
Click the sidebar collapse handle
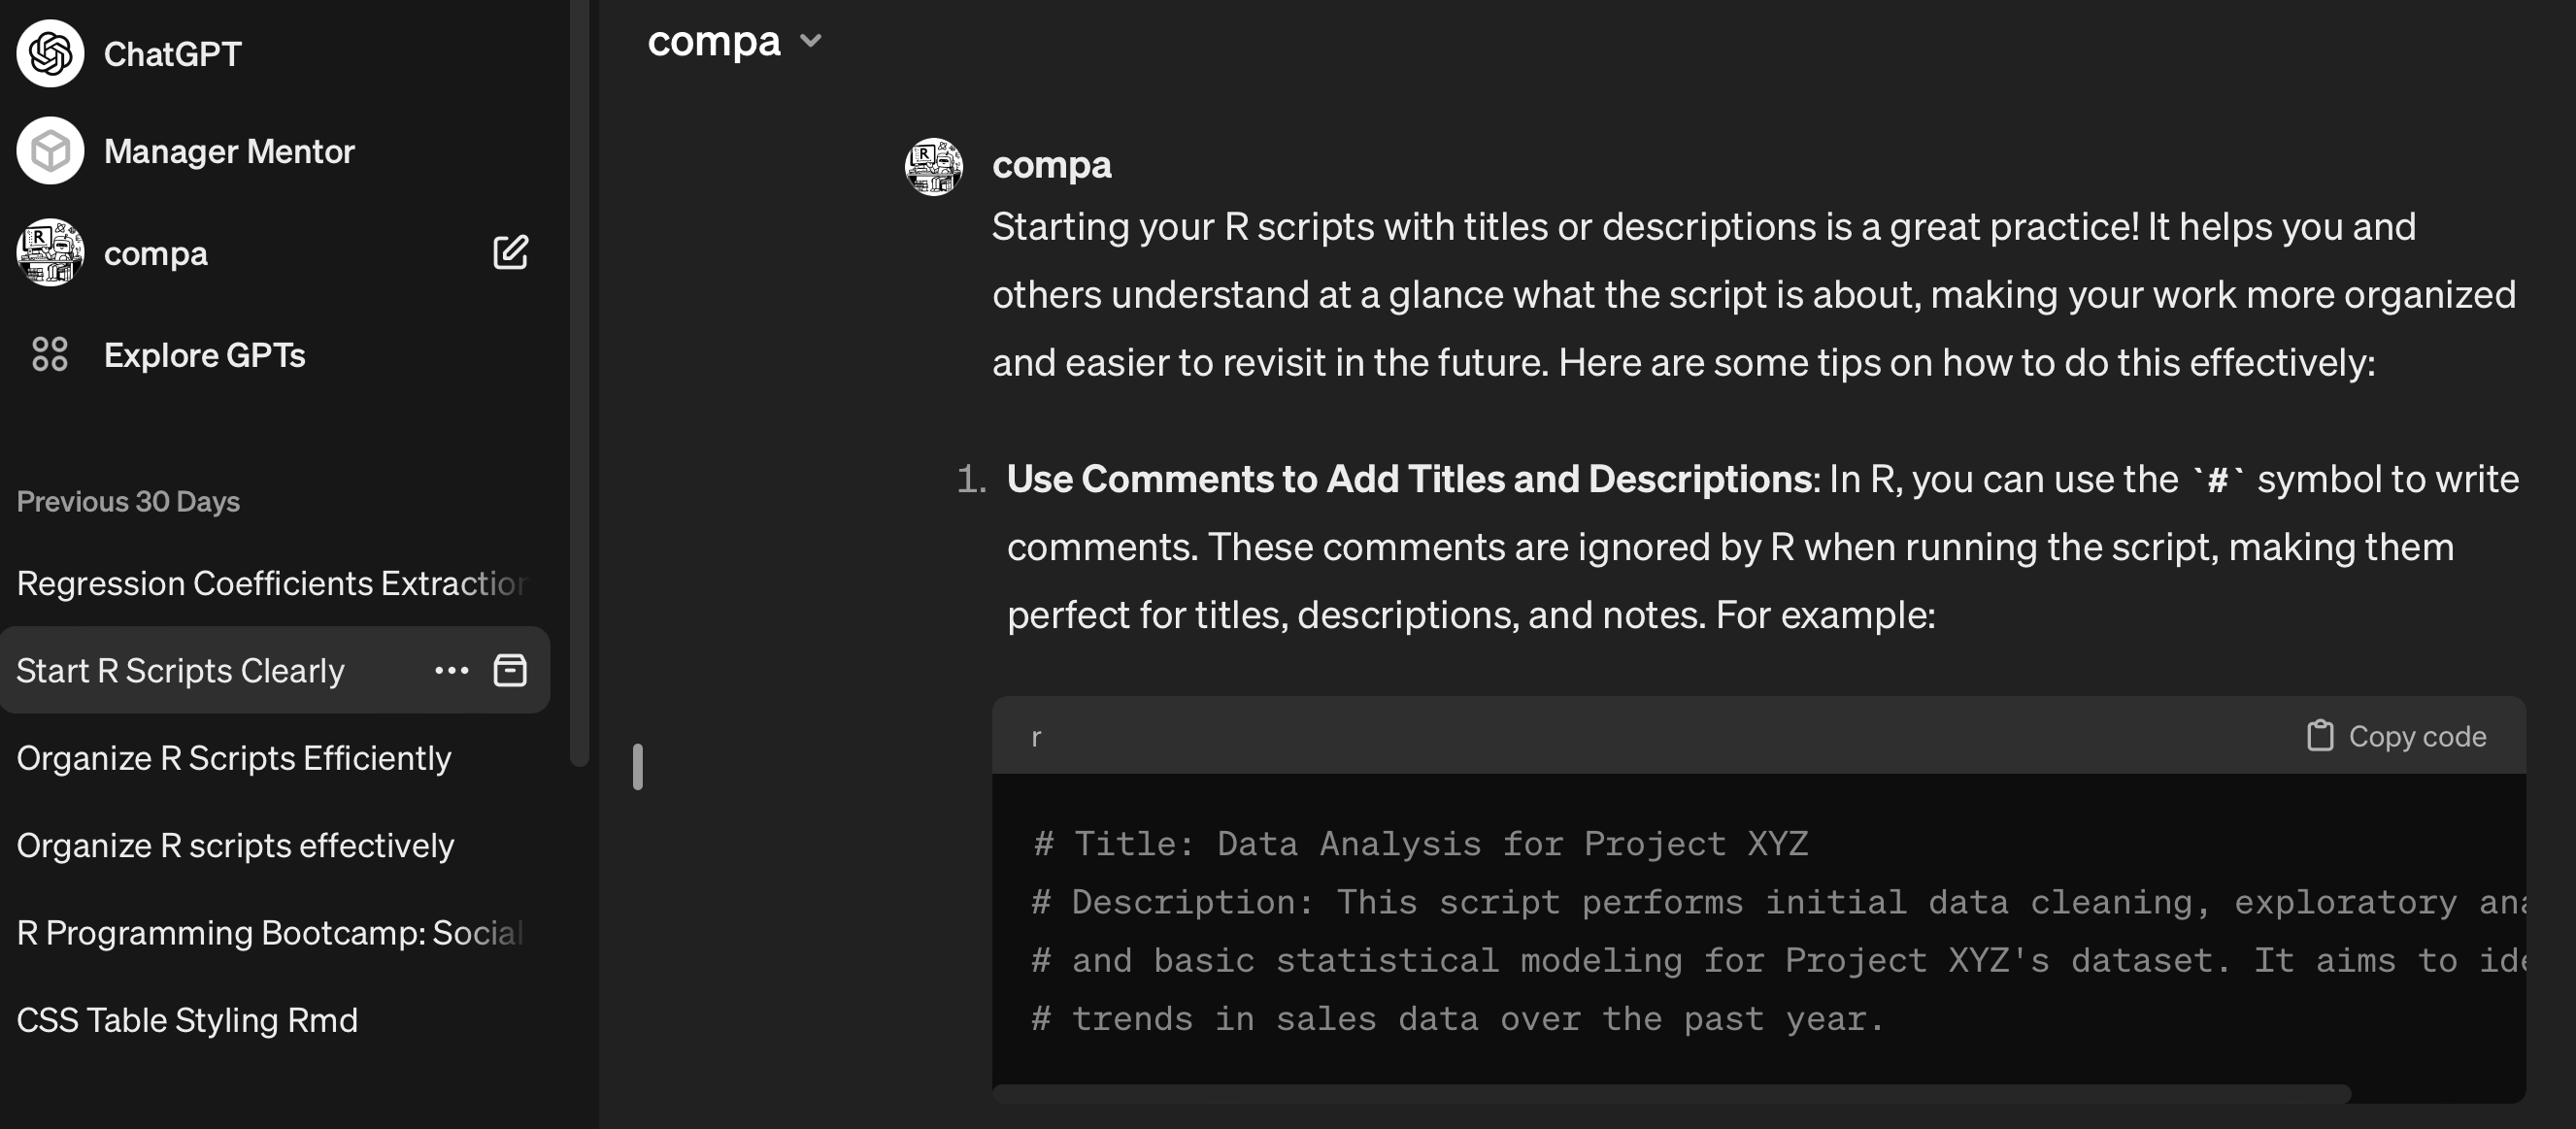(x=638, y=767)
